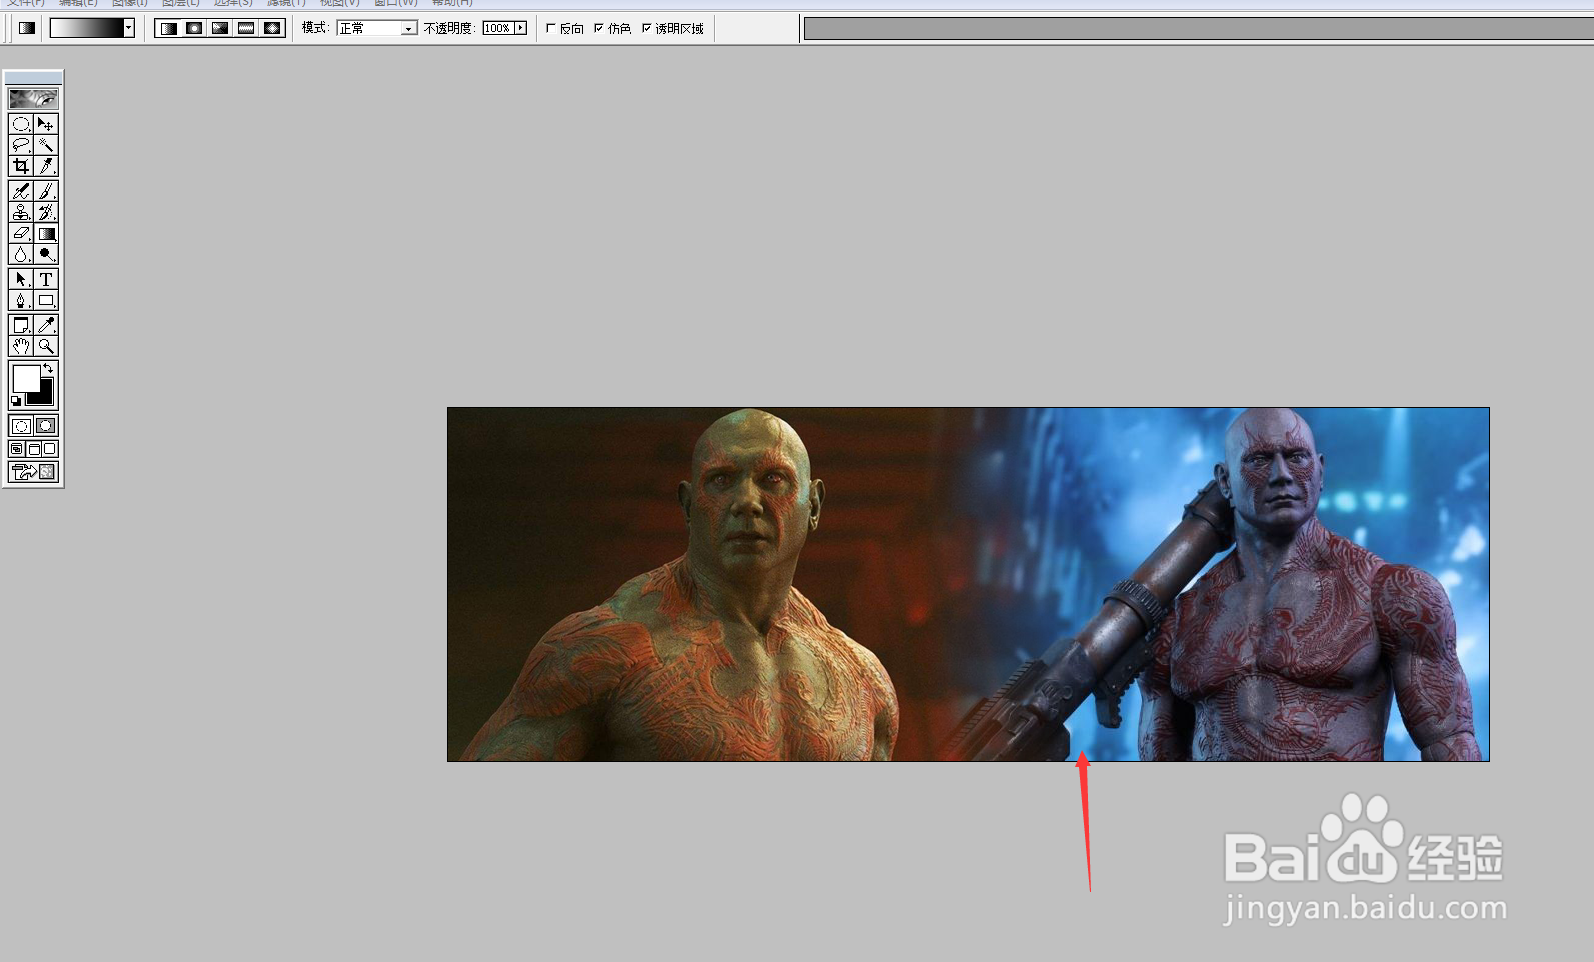Enable the 反向 (Reverse) checkbox
The height and width of the screenshot is (962, 1594).
click(551, 28)
